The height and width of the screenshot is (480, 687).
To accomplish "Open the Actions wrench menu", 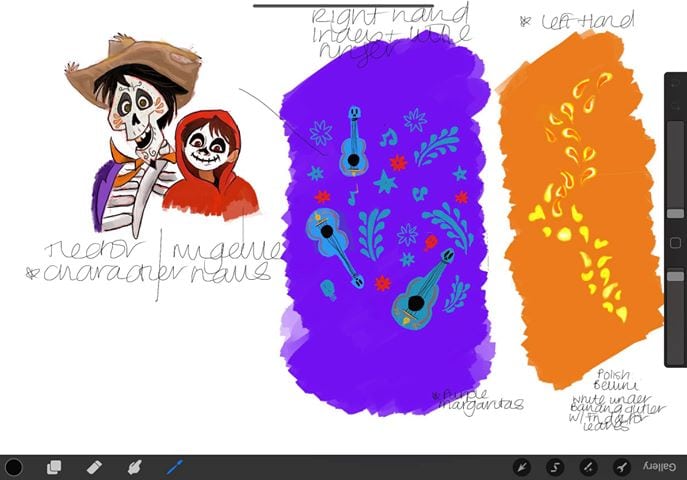I will [x=622, y=467].
